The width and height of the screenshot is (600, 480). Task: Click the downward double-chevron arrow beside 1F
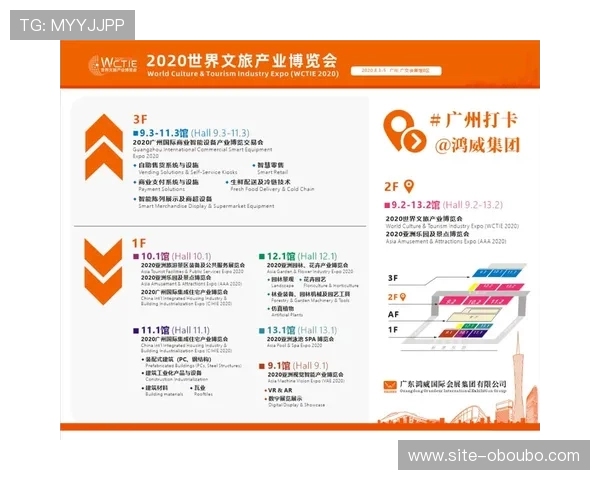point(103,271)
